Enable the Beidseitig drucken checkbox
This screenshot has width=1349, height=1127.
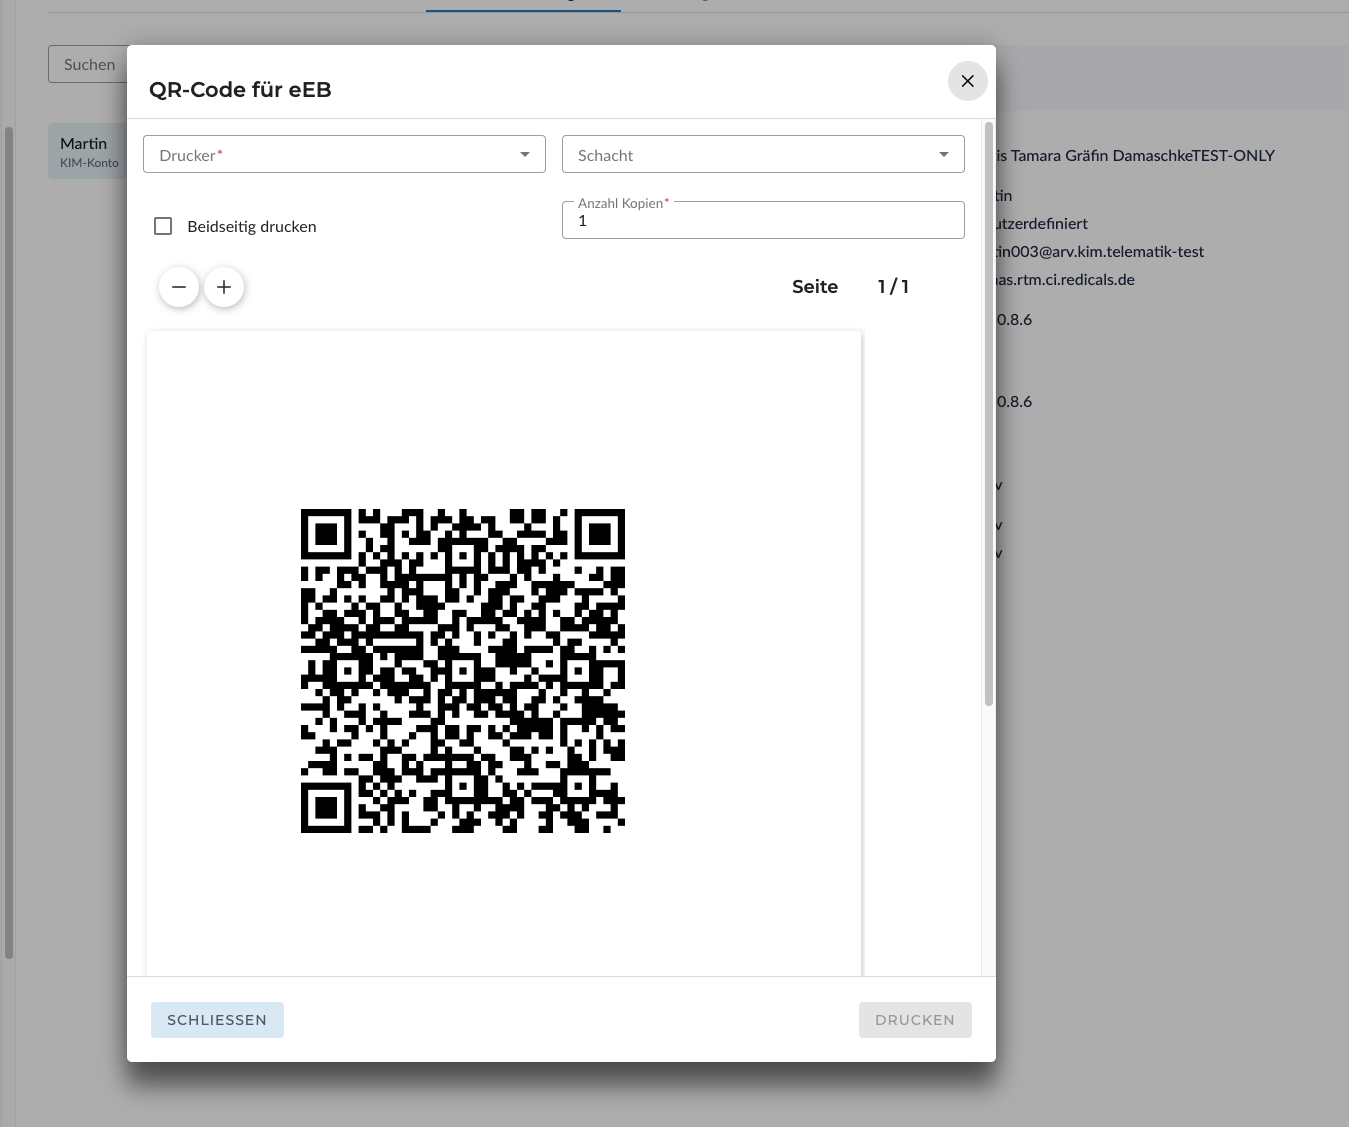(x=163, y=226)
